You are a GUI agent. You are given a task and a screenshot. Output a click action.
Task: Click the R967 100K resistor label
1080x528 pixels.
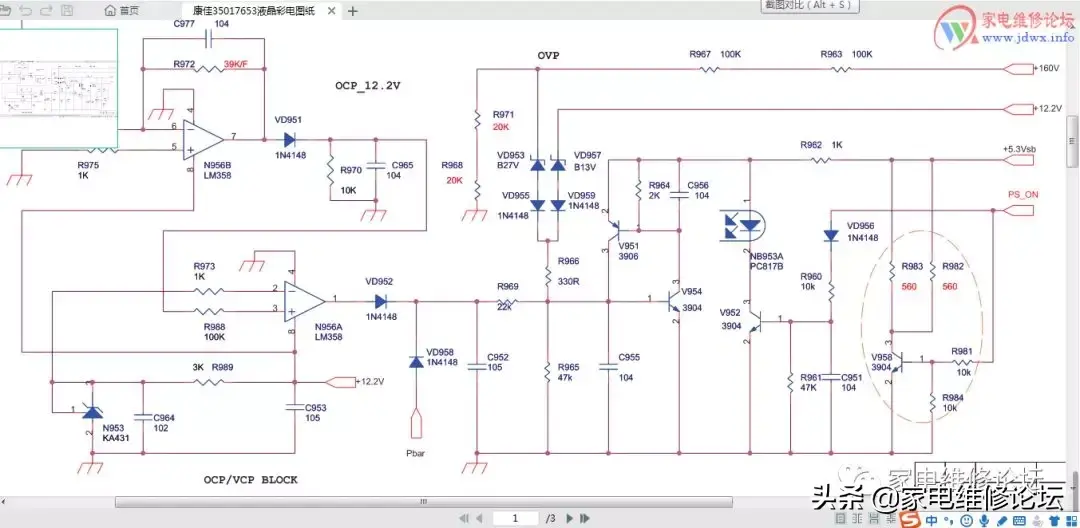pos(715,54)
